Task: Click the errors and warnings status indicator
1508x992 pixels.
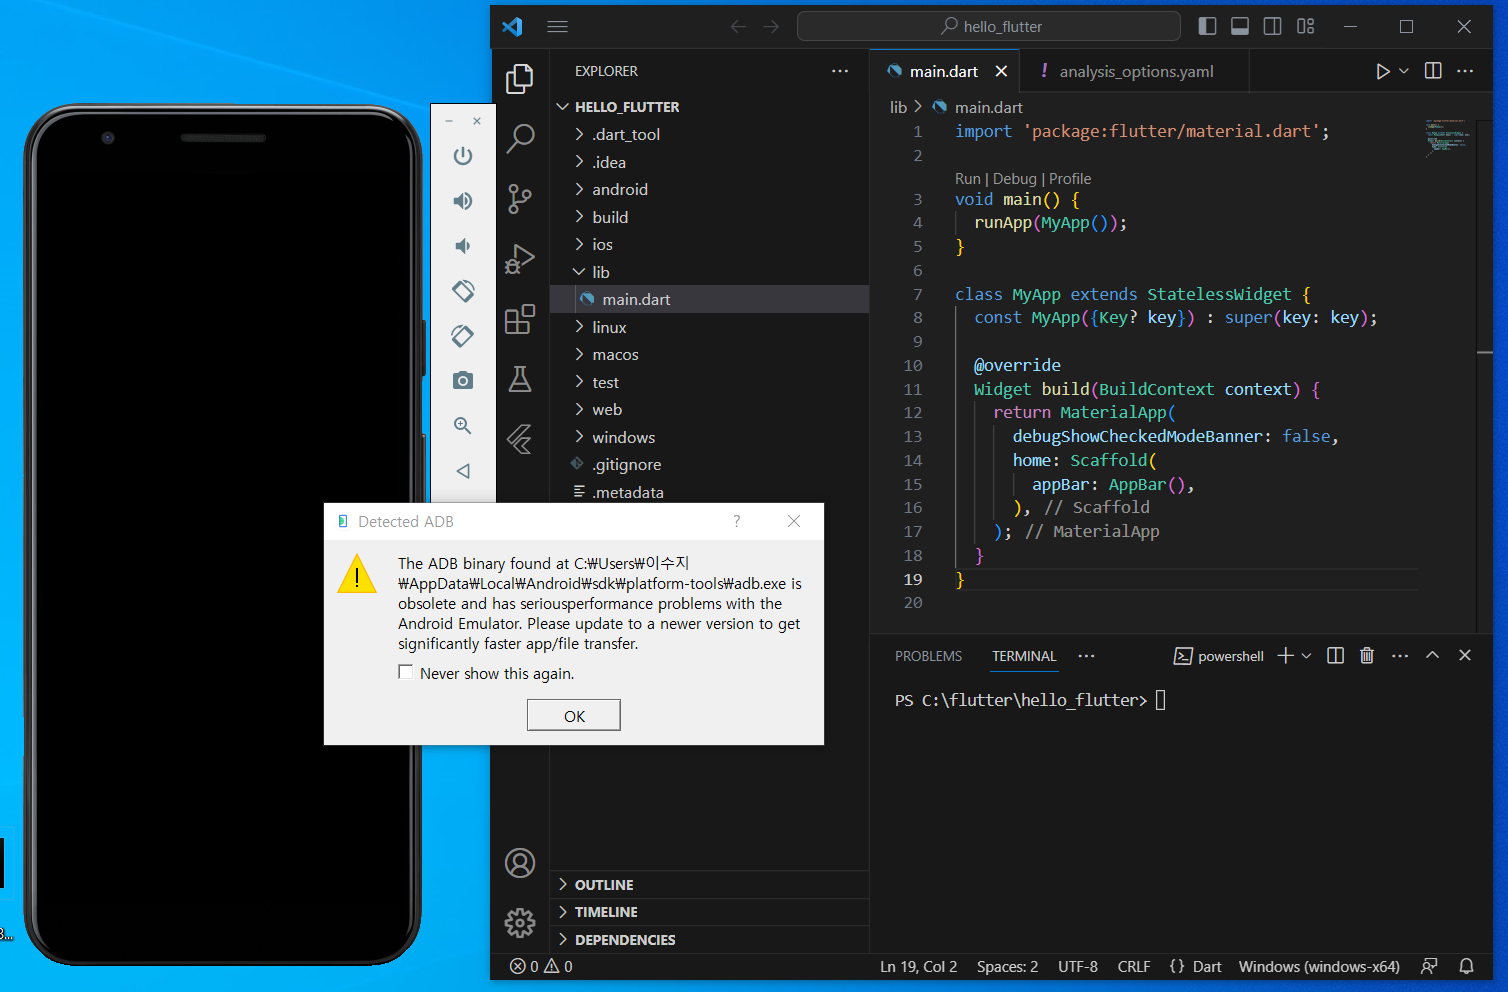Action: [541, 966]
